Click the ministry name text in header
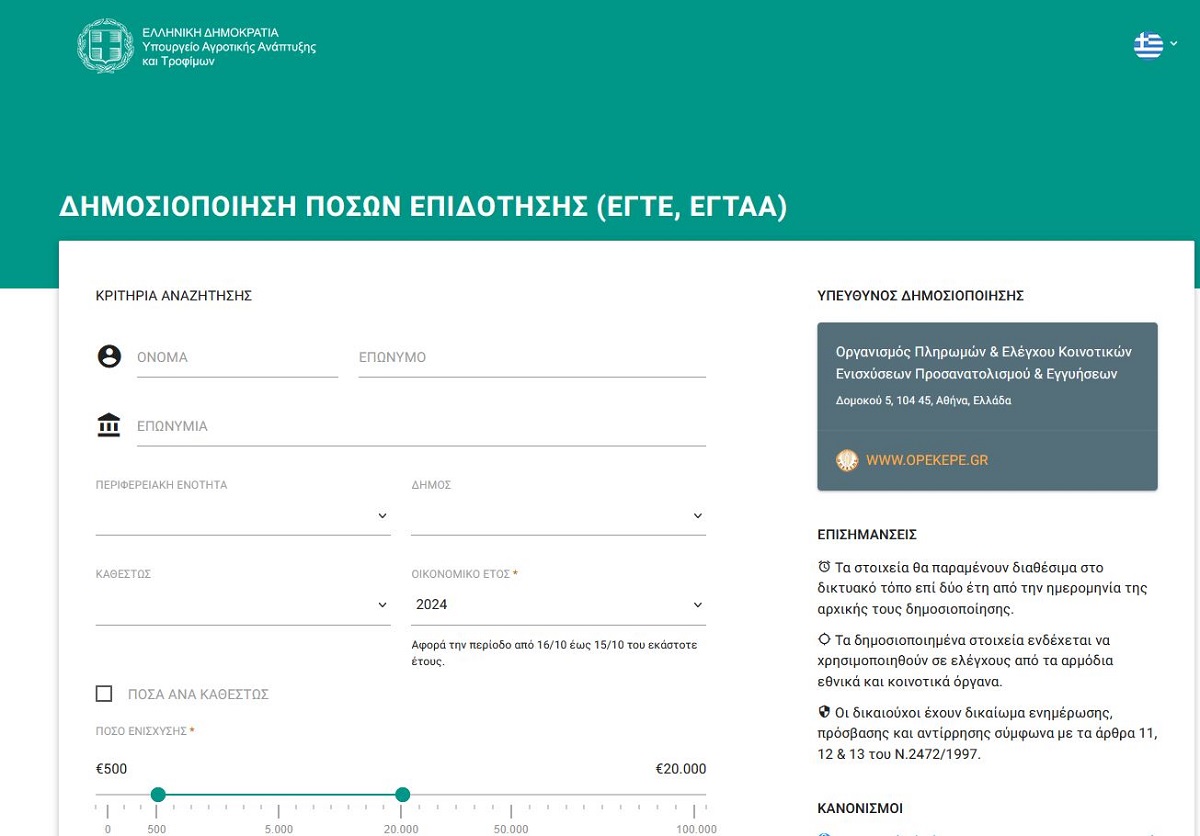Screen dimensions: 1200x836 click(x=229, y=47)
